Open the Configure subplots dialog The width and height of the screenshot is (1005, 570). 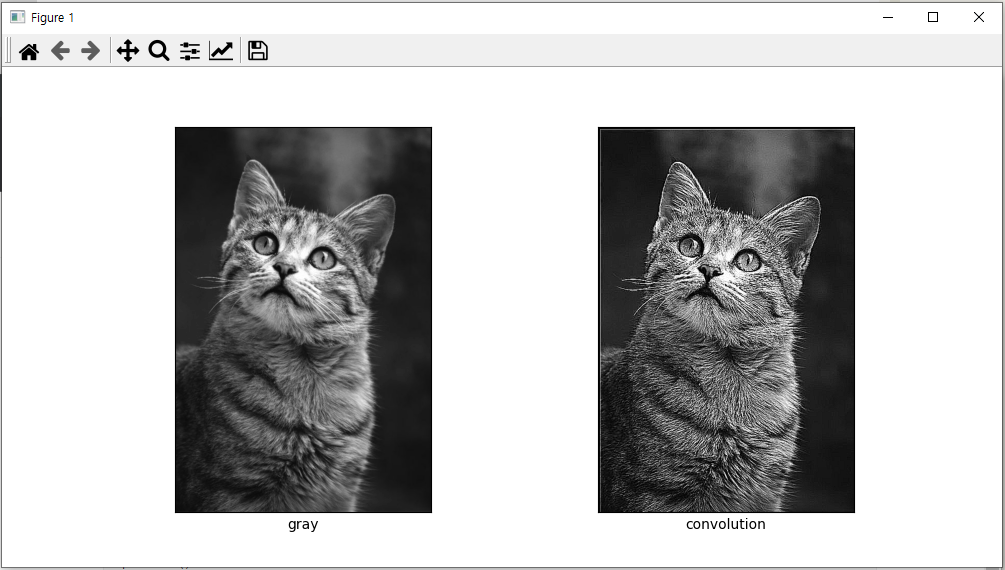pos(190,51)
